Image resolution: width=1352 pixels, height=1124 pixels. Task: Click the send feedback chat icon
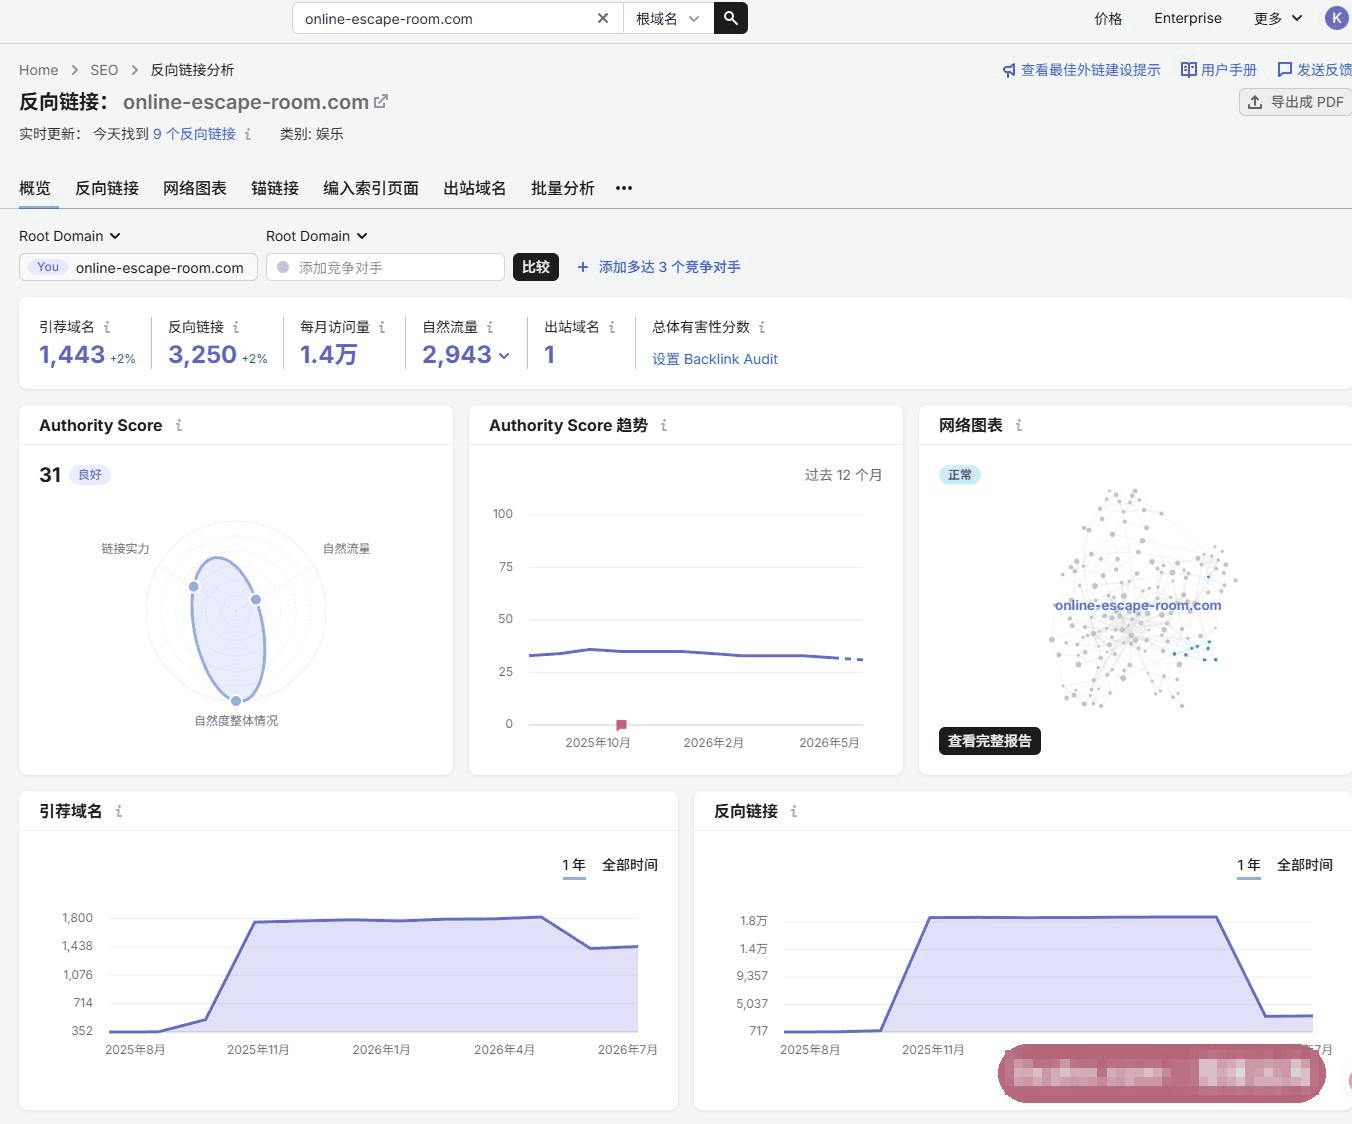coord(1285,70)
